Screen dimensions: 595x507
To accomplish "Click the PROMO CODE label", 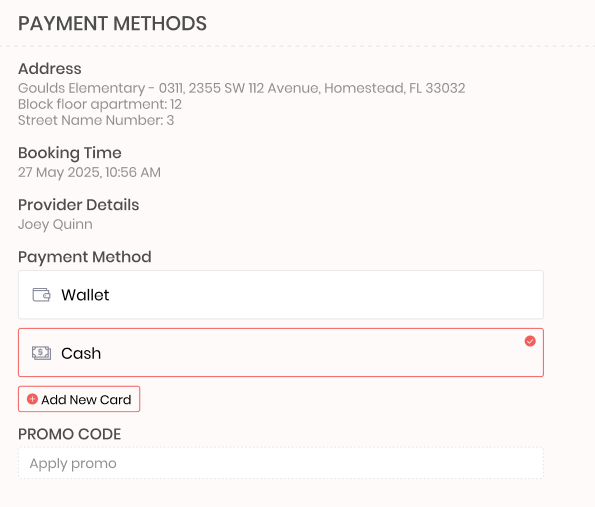I will pyautogui.click(x=69, y=434).
